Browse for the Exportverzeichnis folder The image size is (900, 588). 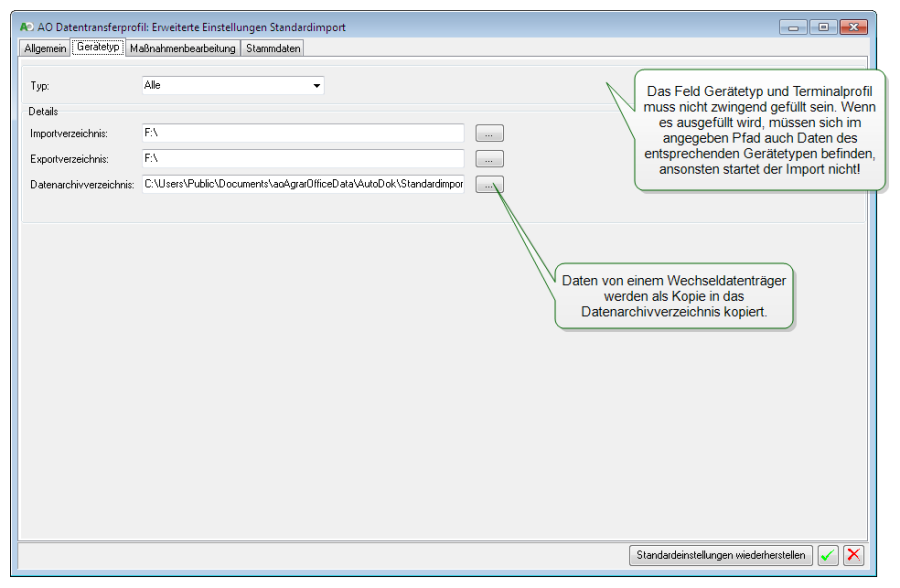coord(489,159)
